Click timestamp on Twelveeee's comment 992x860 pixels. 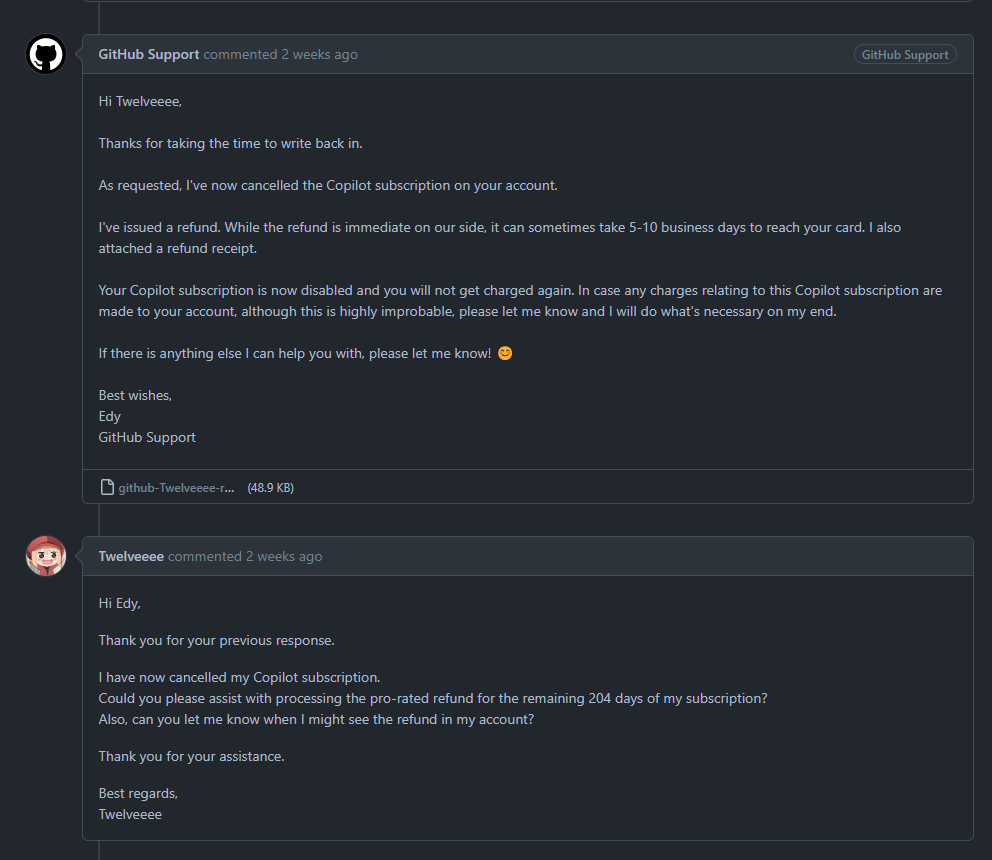point(284,556)
